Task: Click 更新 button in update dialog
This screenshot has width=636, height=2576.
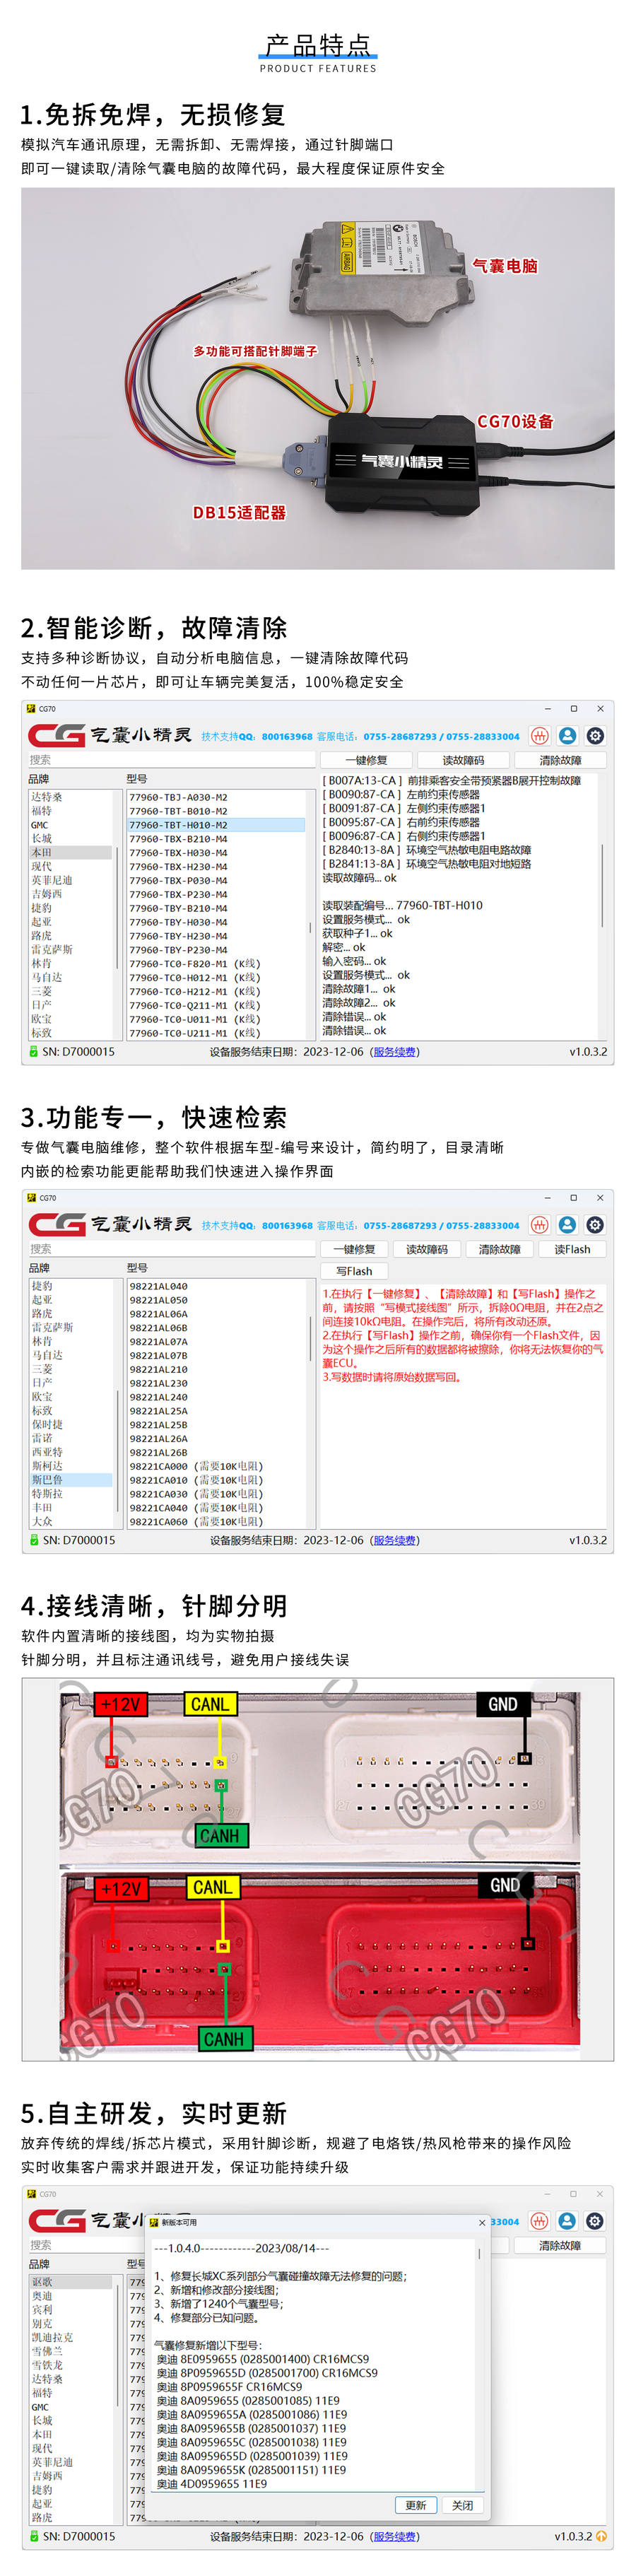Action: pyautogui.click(x=416, y=2505)
